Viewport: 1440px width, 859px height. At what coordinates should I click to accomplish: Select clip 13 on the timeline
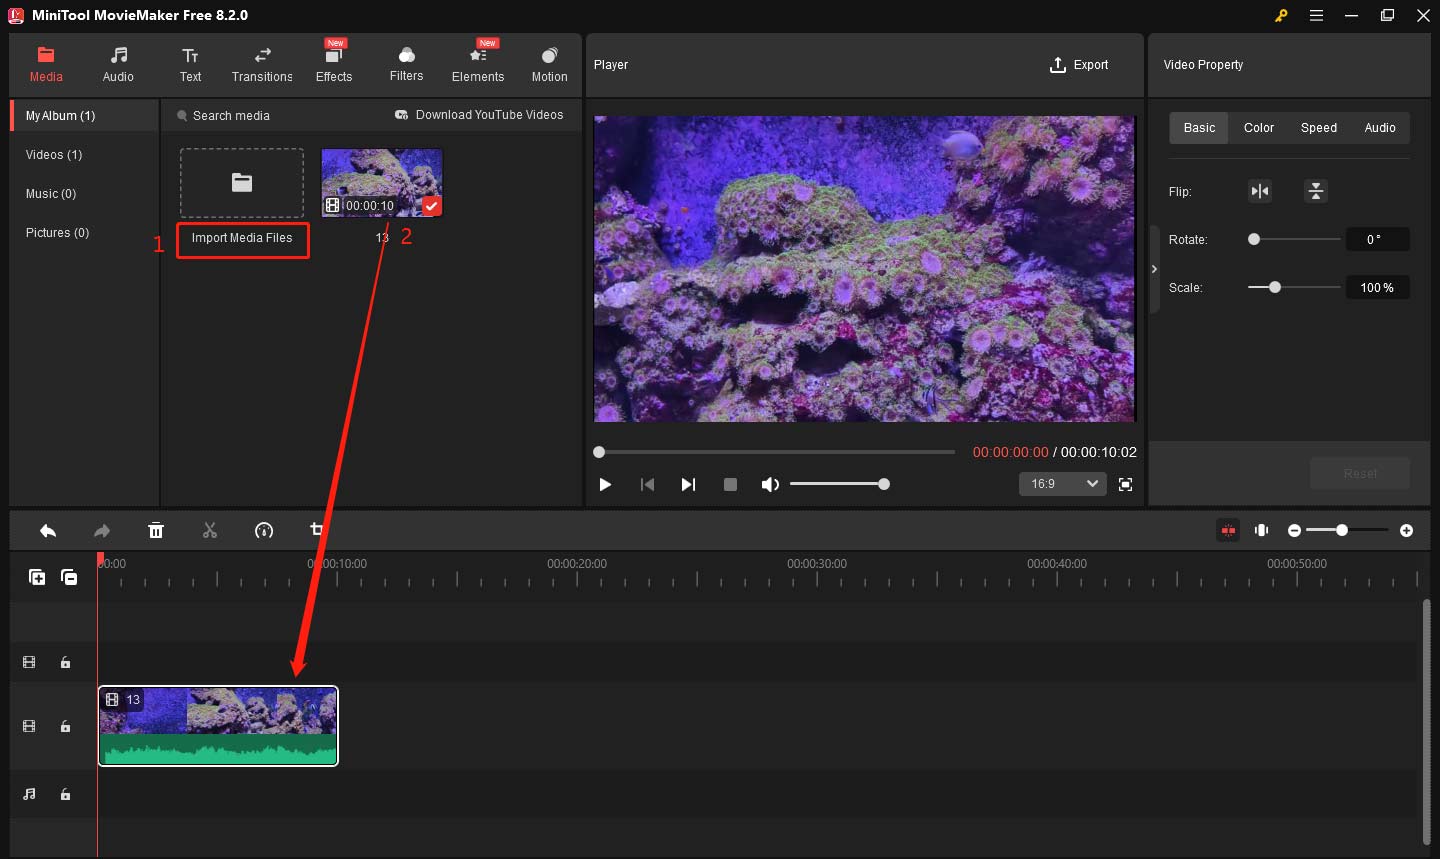pos(218,726)
